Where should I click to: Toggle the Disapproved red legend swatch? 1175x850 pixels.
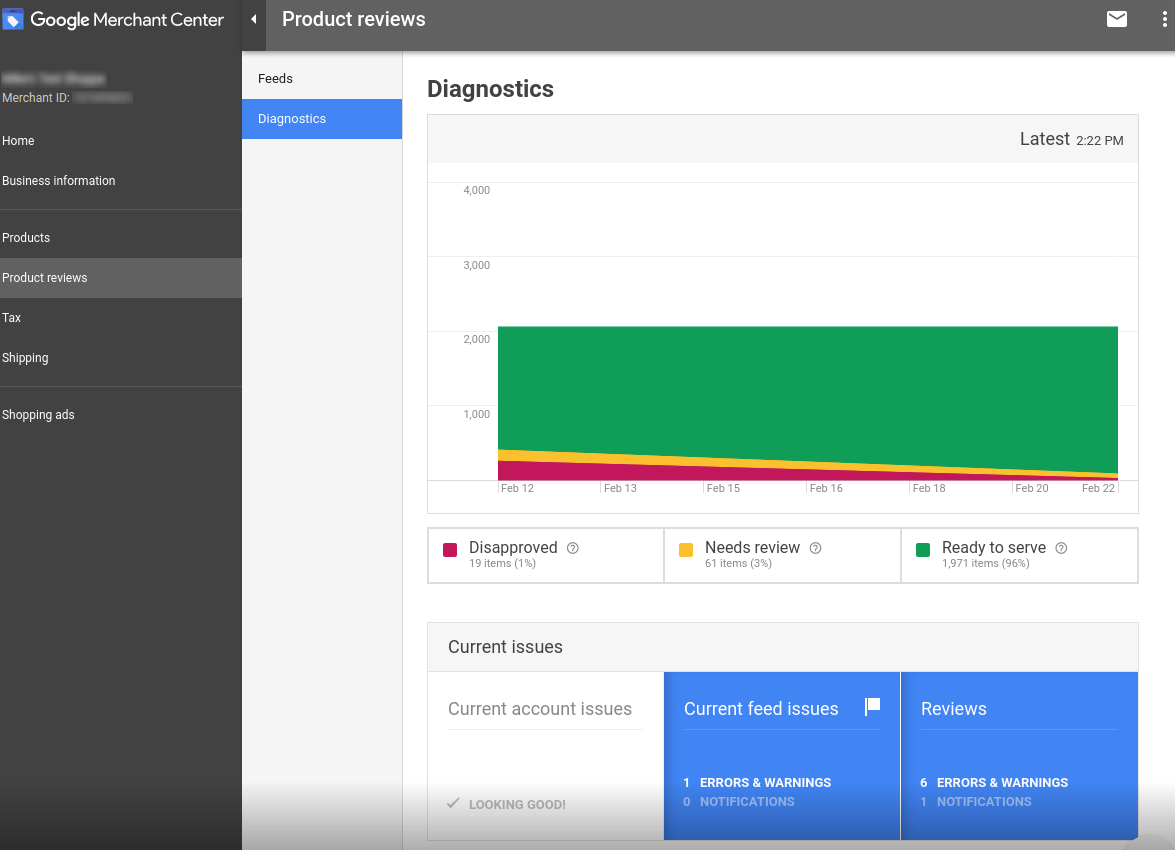point(450,550)
